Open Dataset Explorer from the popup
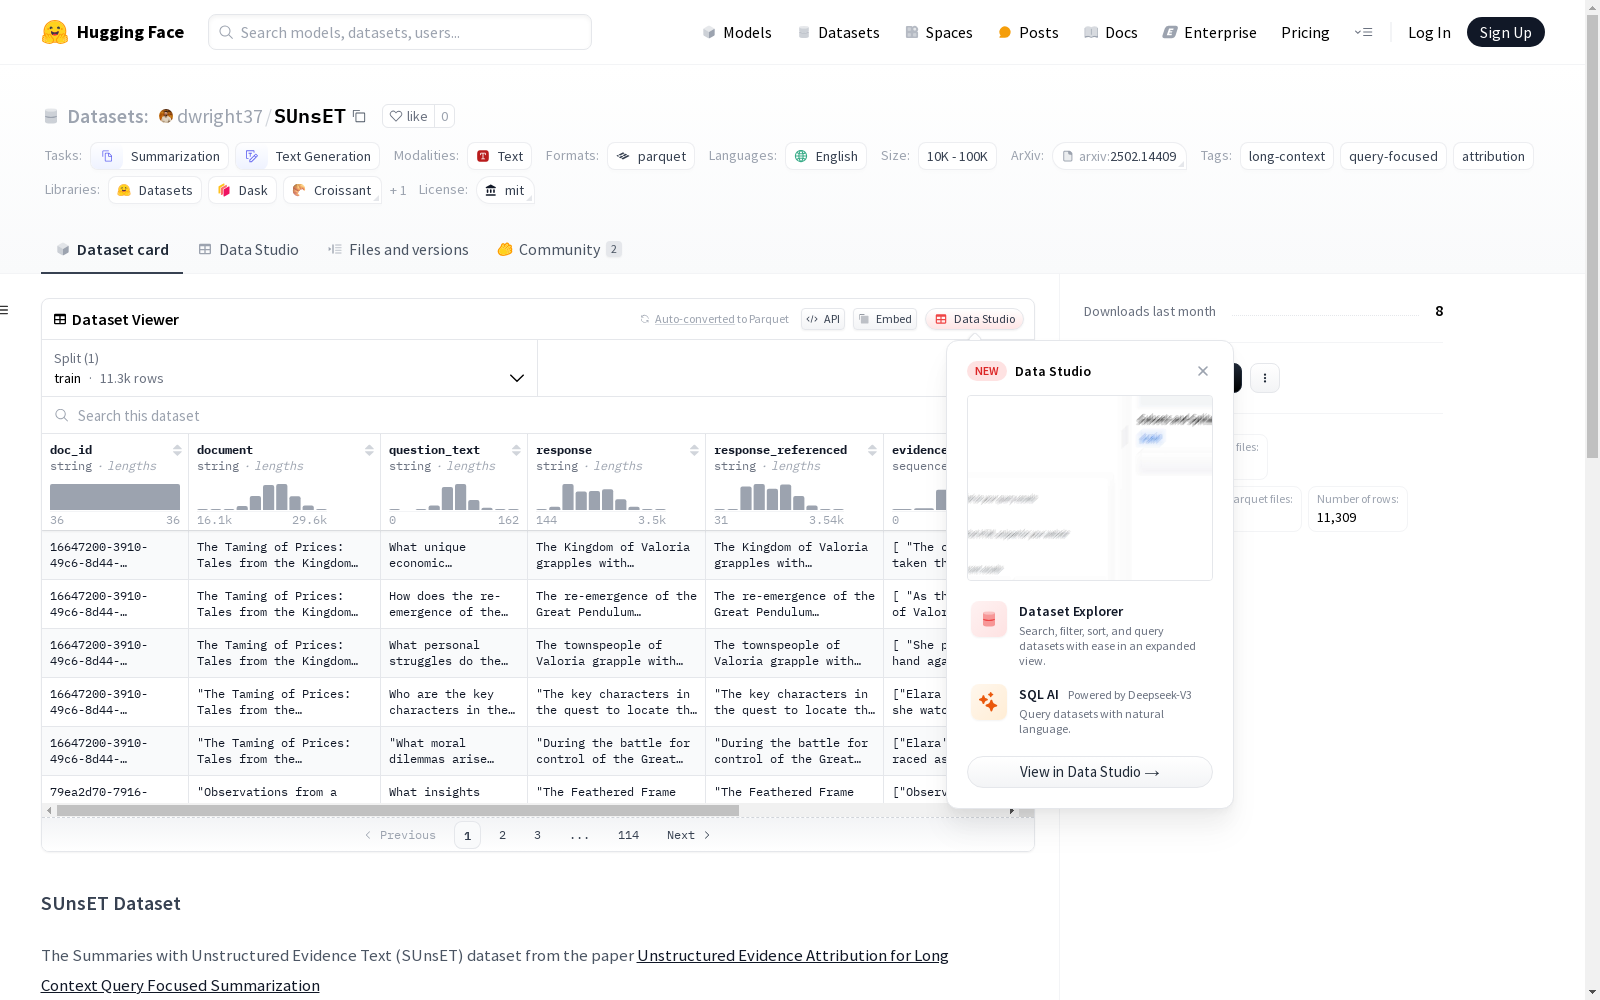The width and height of the screenshot is (1600, 1000). (1090, 635)
